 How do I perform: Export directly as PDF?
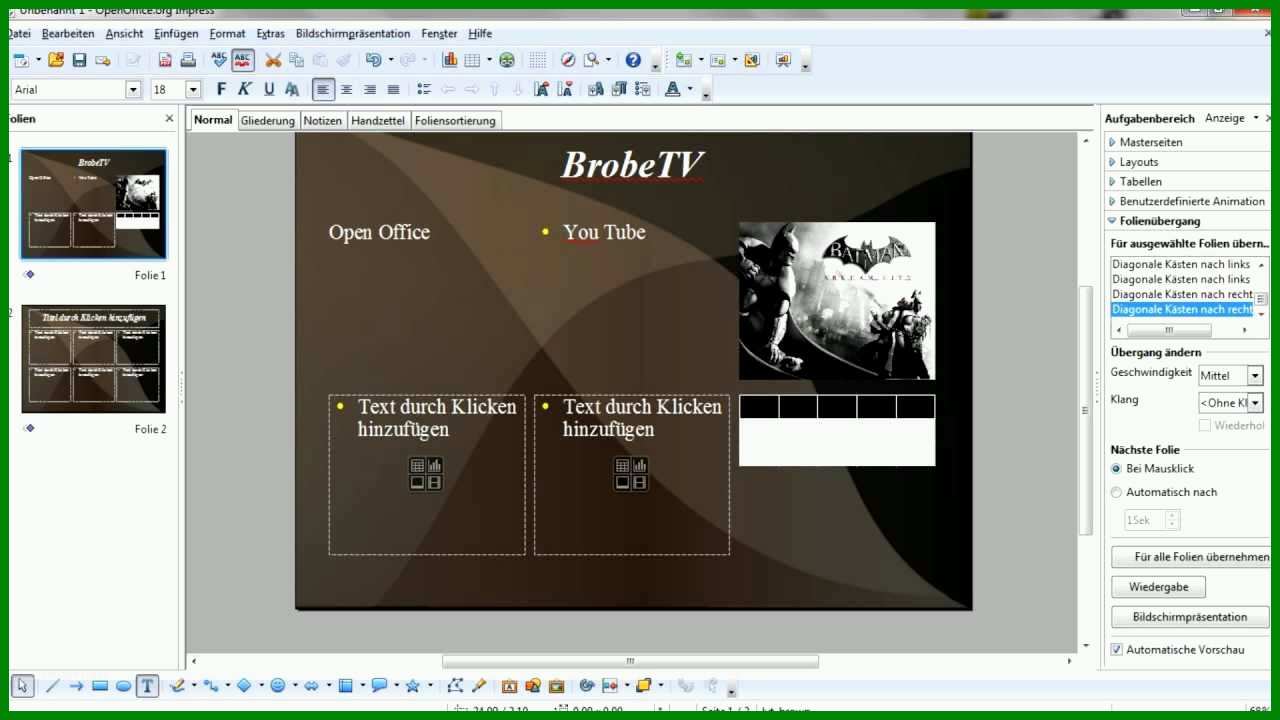coord(165,60)
